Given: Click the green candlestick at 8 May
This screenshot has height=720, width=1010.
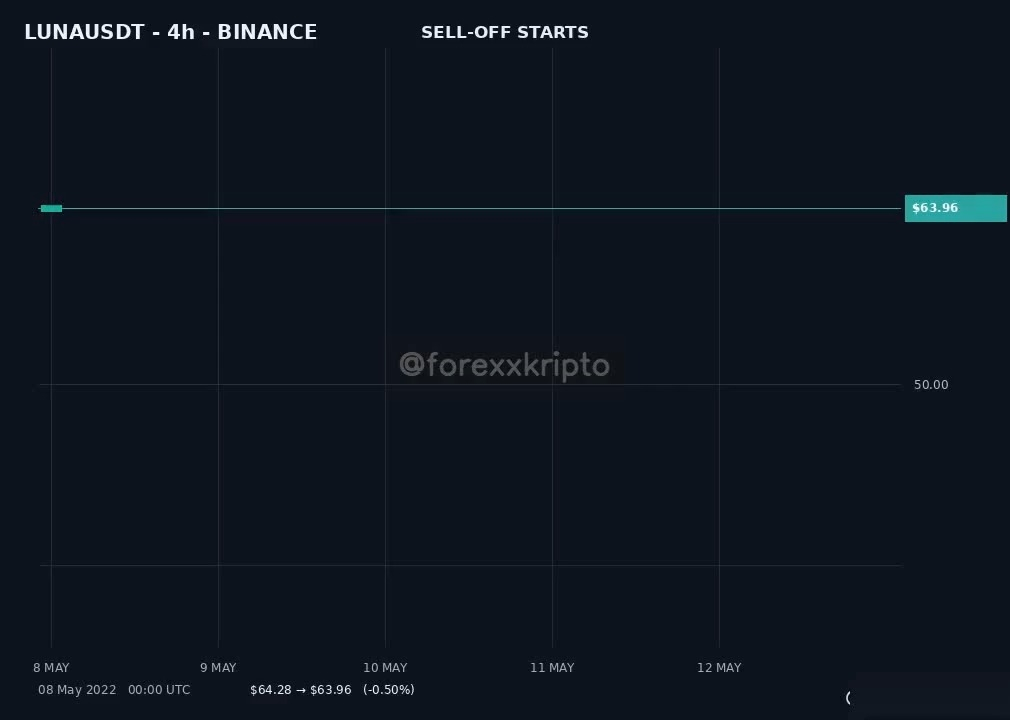Looking at the screenshot, I should (x=51, y=208).
